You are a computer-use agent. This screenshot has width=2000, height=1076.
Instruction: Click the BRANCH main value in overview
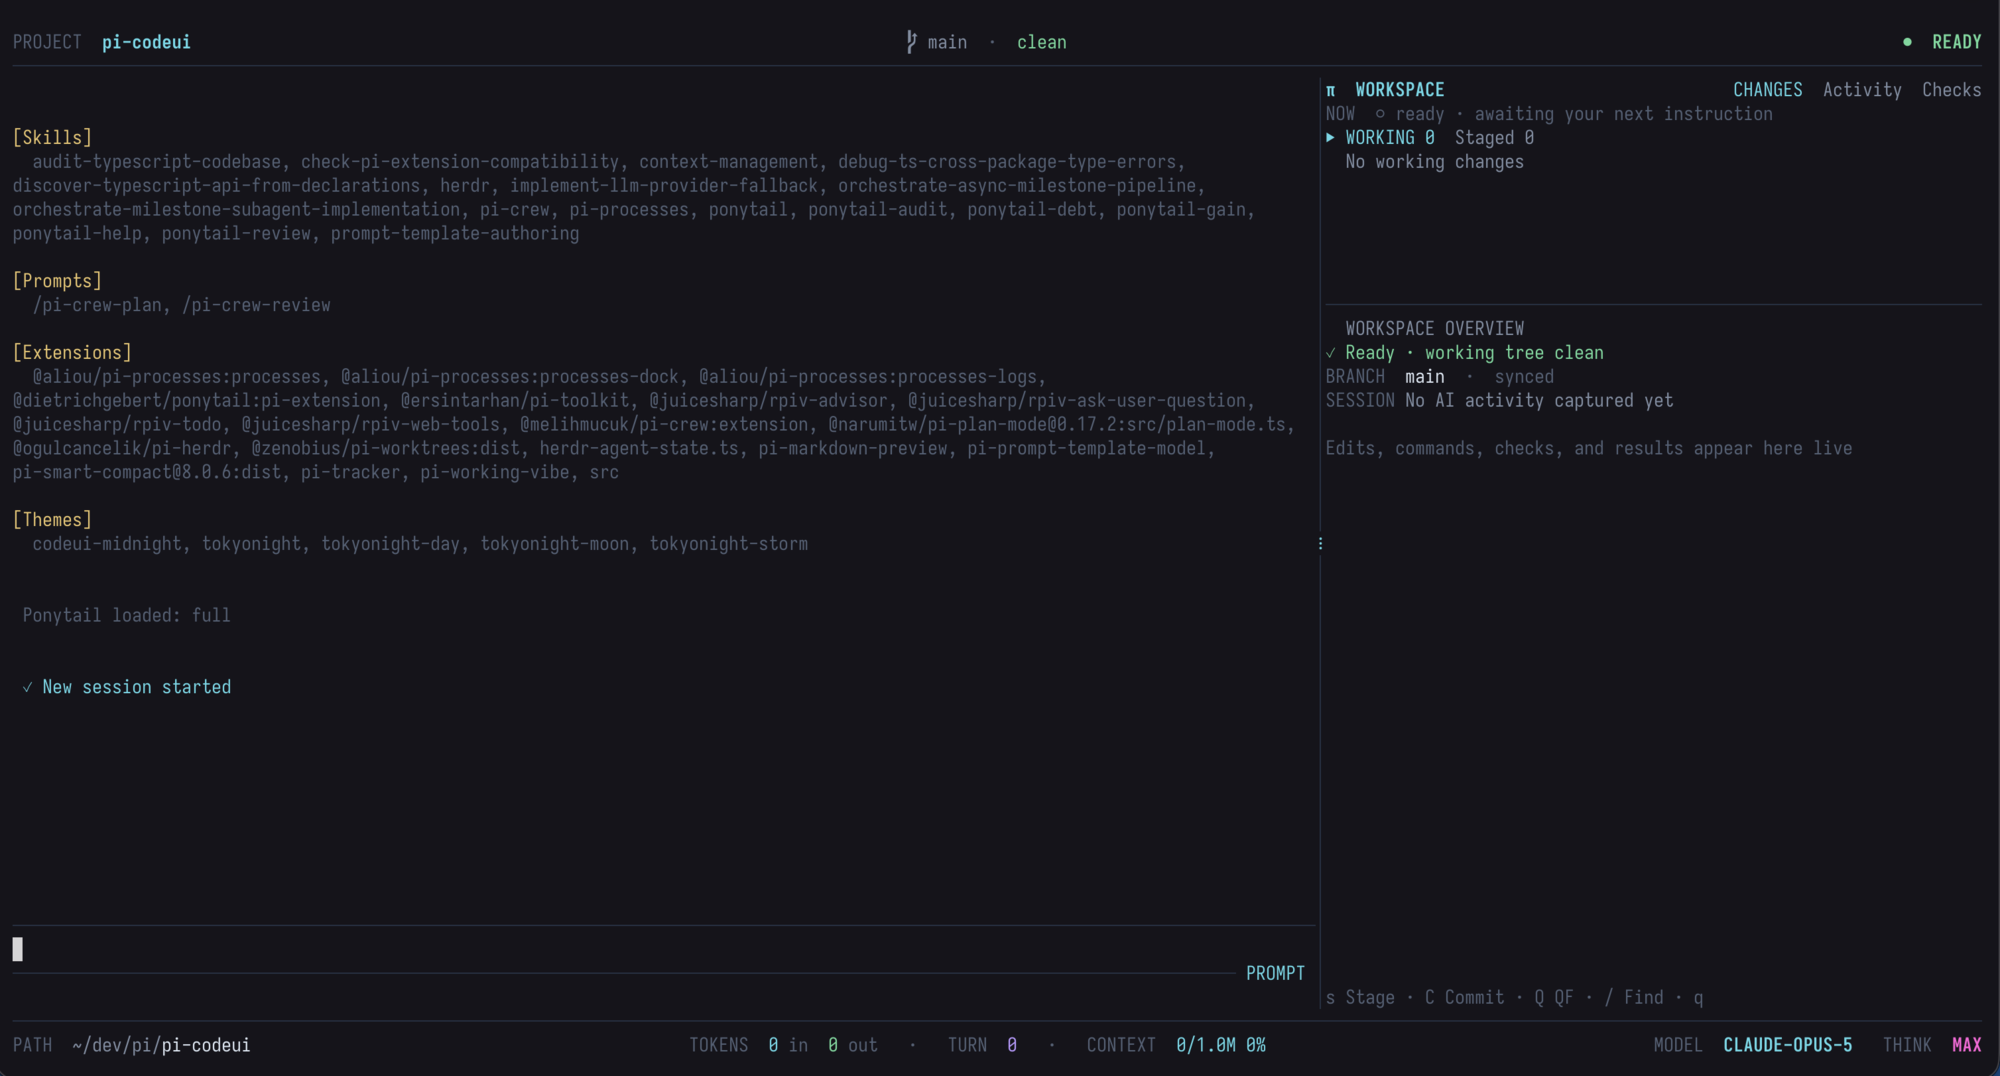click(x=1424, y=377)
